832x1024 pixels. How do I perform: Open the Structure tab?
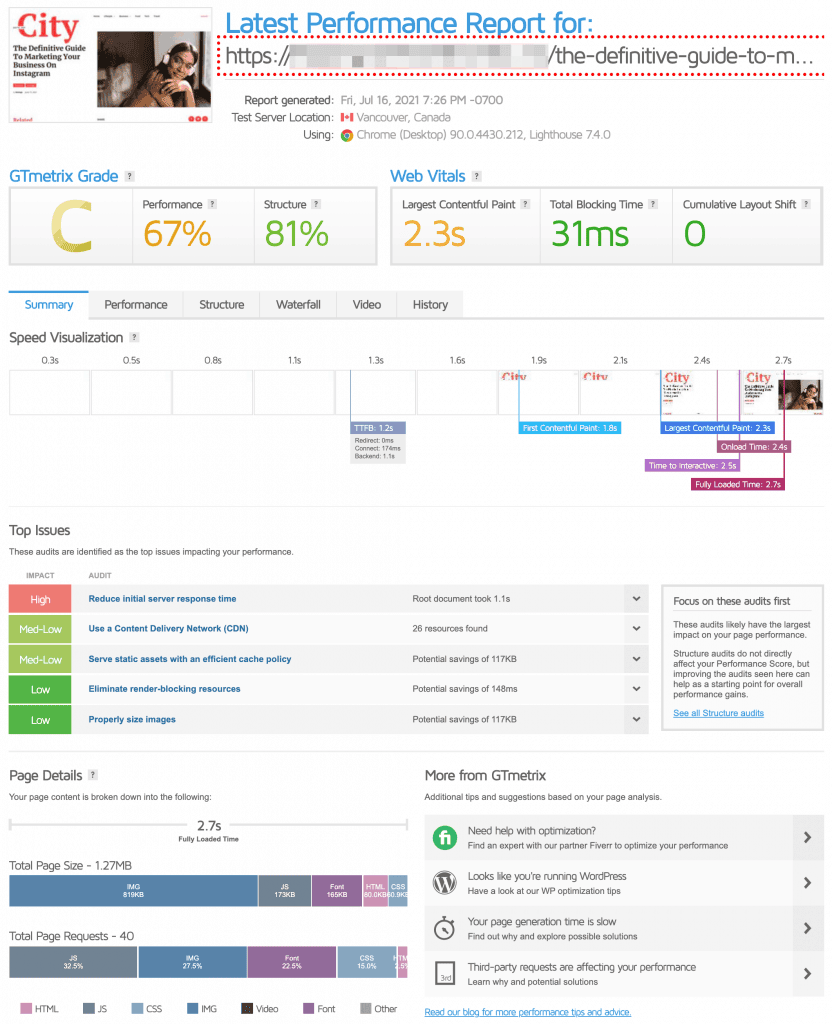tap(221, 305)
